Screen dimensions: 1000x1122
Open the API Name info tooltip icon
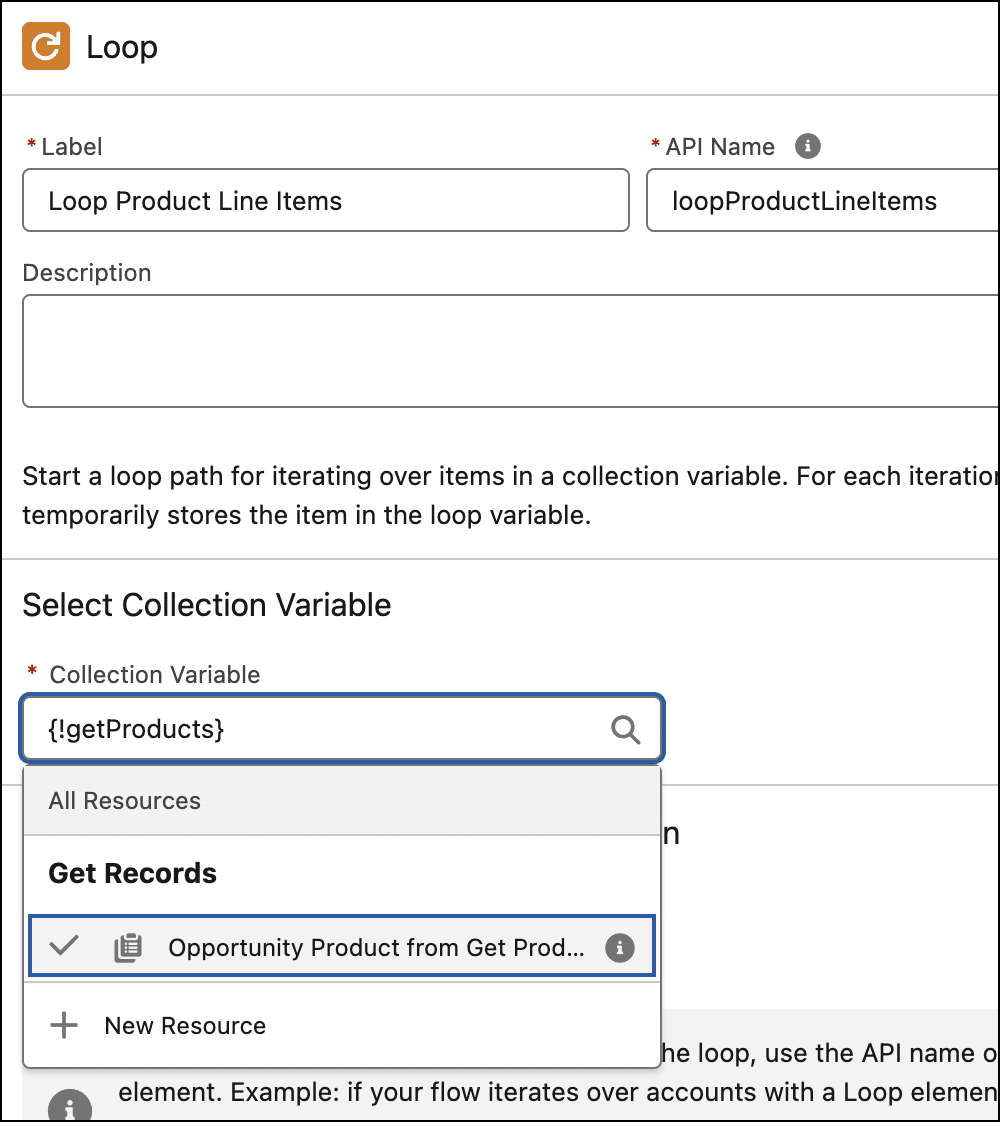pyautogui.click(x=808, y=146)
